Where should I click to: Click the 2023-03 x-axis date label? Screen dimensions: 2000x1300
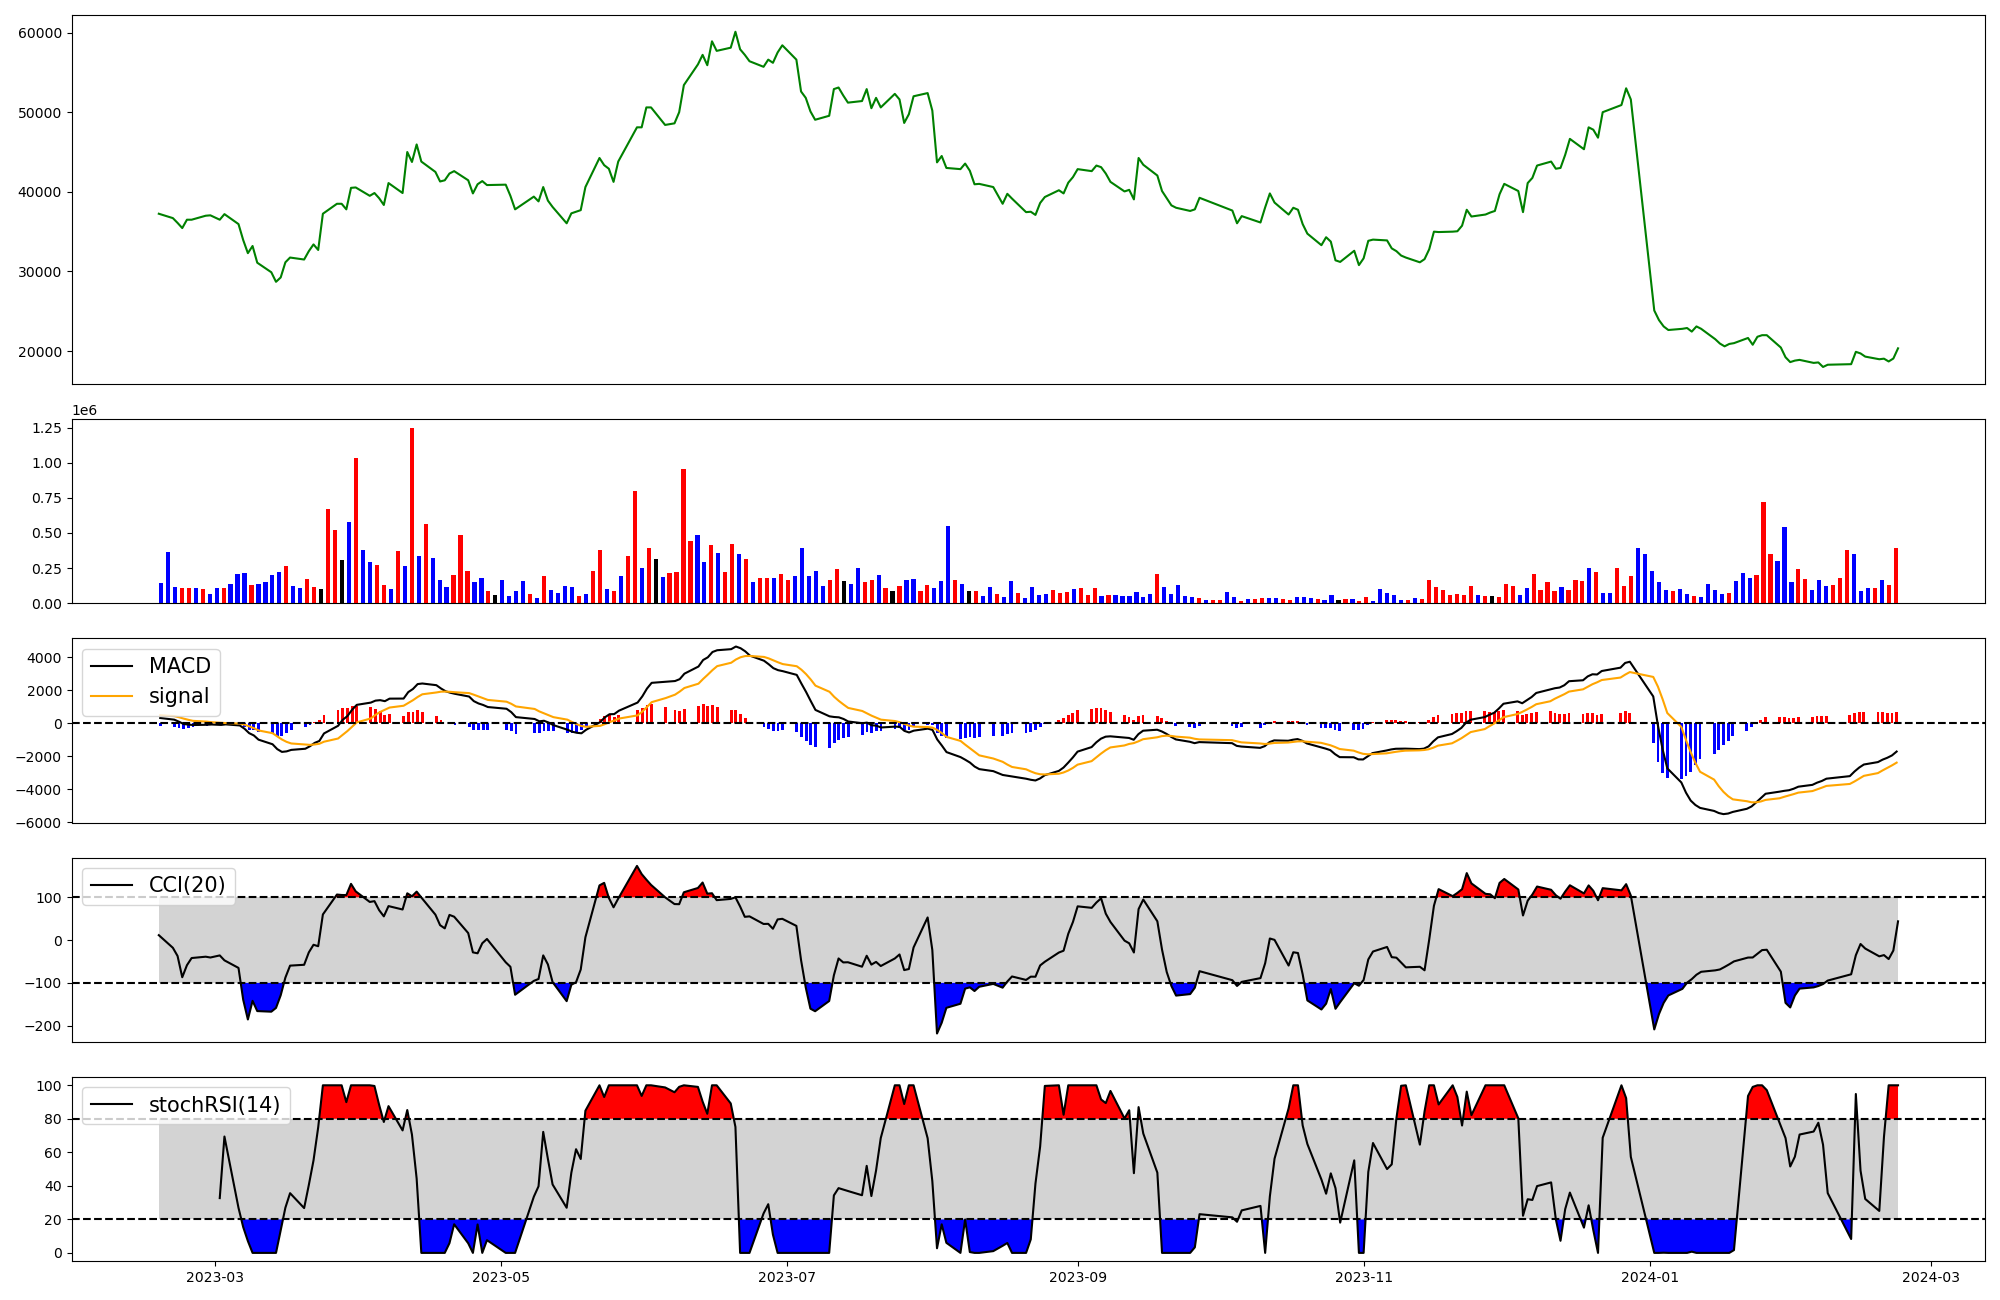pyautogui.click(x=215, y=1277)
